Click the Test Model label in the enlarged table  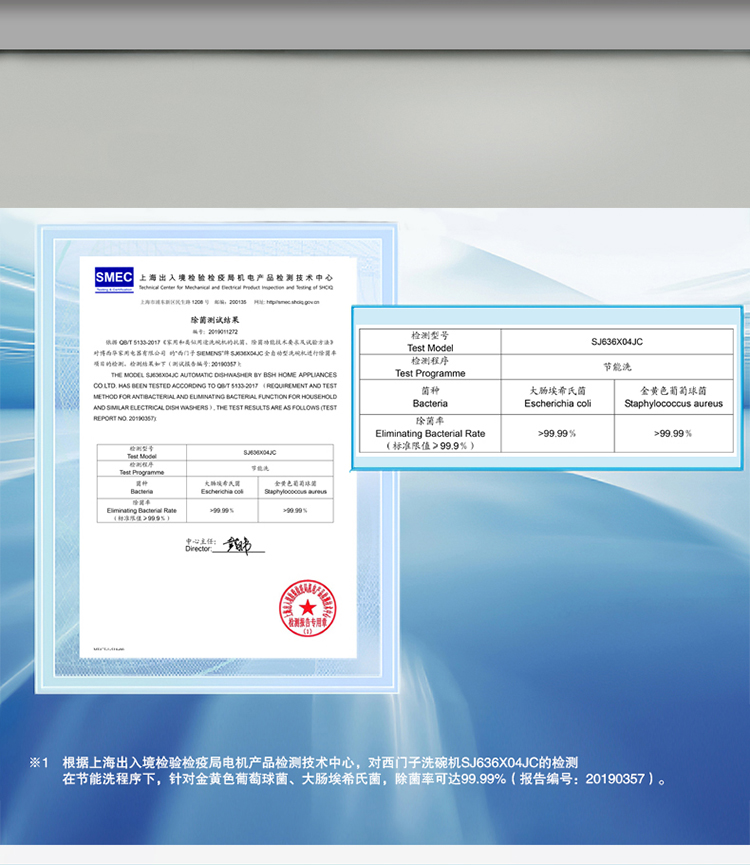(x=430, y=348)
